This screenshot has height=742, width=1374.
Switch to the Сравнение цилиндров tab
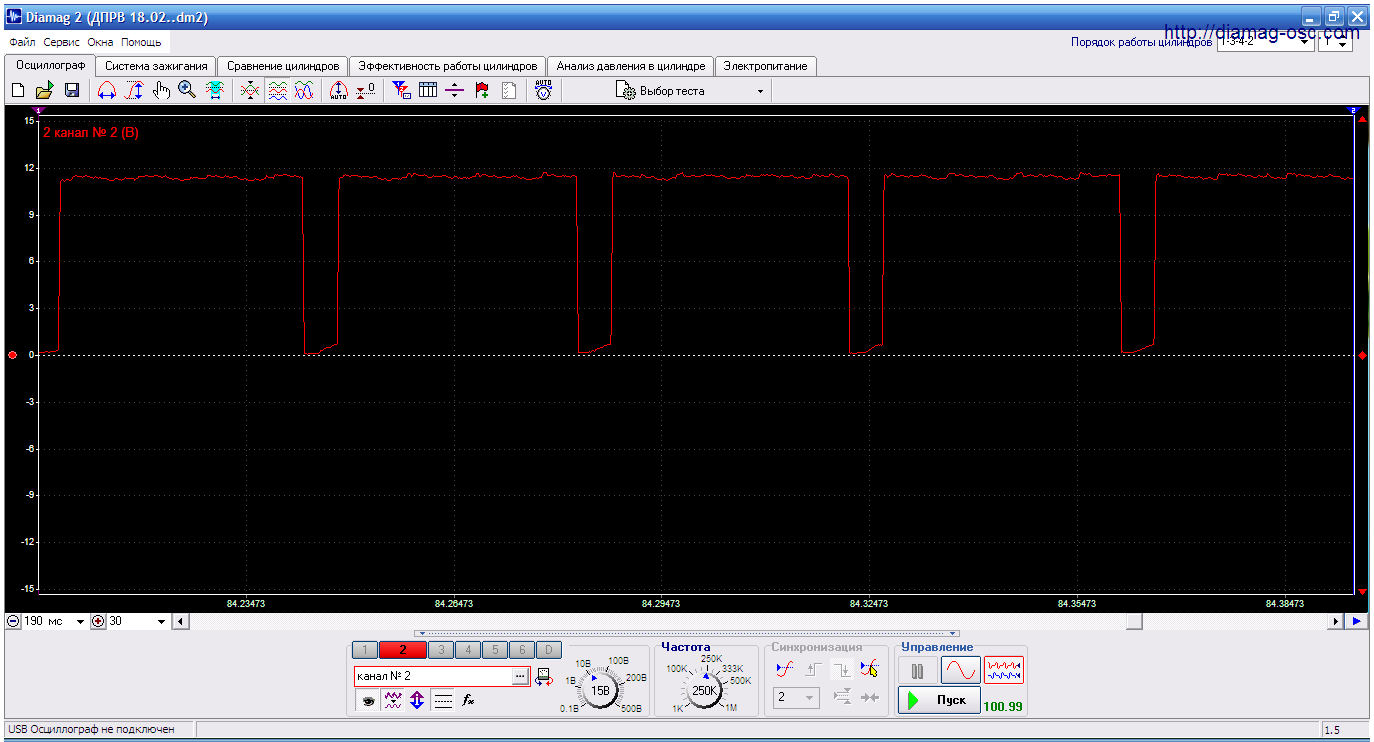point(283,66)
